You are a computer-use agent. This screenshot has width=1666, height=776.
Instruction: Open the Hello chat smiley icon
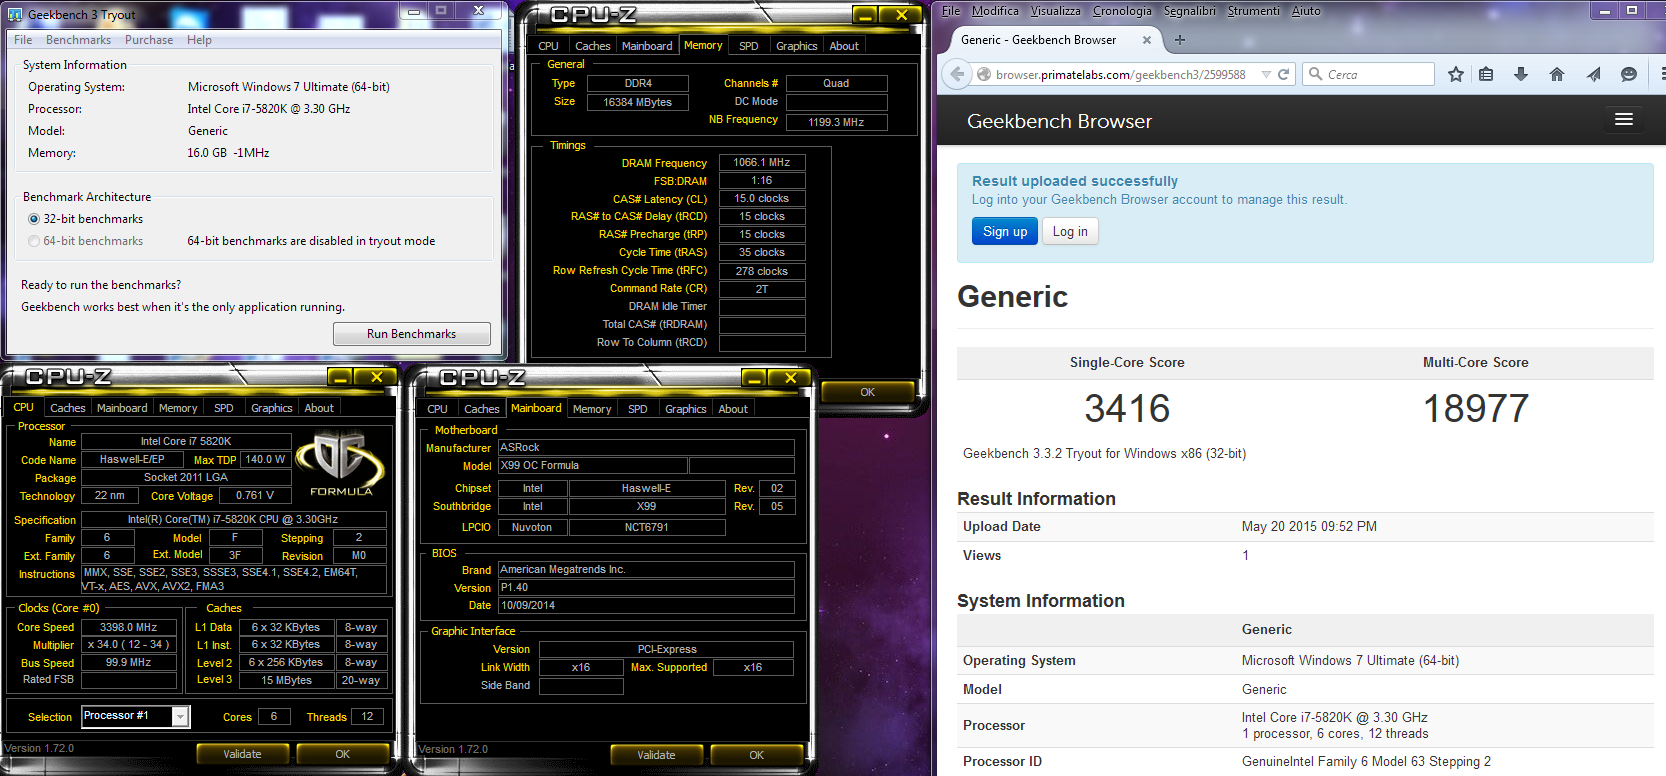[x=1629, y=74]
